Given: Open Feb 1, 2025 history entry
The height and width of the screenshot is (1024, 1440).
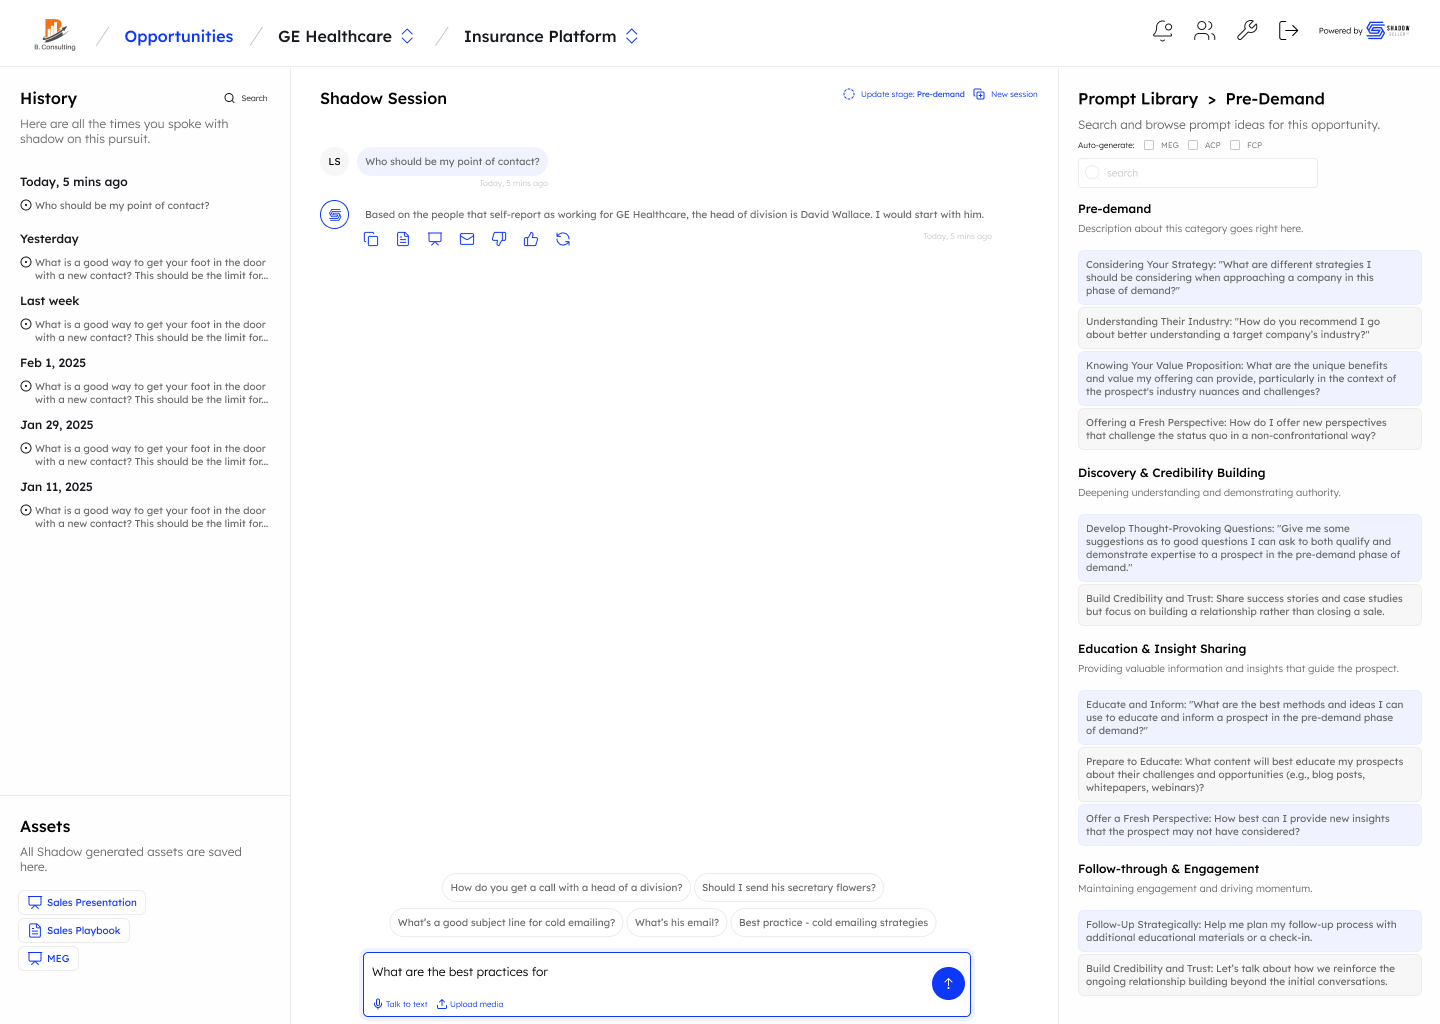Looking at the screenshot, I should point(144,393).
